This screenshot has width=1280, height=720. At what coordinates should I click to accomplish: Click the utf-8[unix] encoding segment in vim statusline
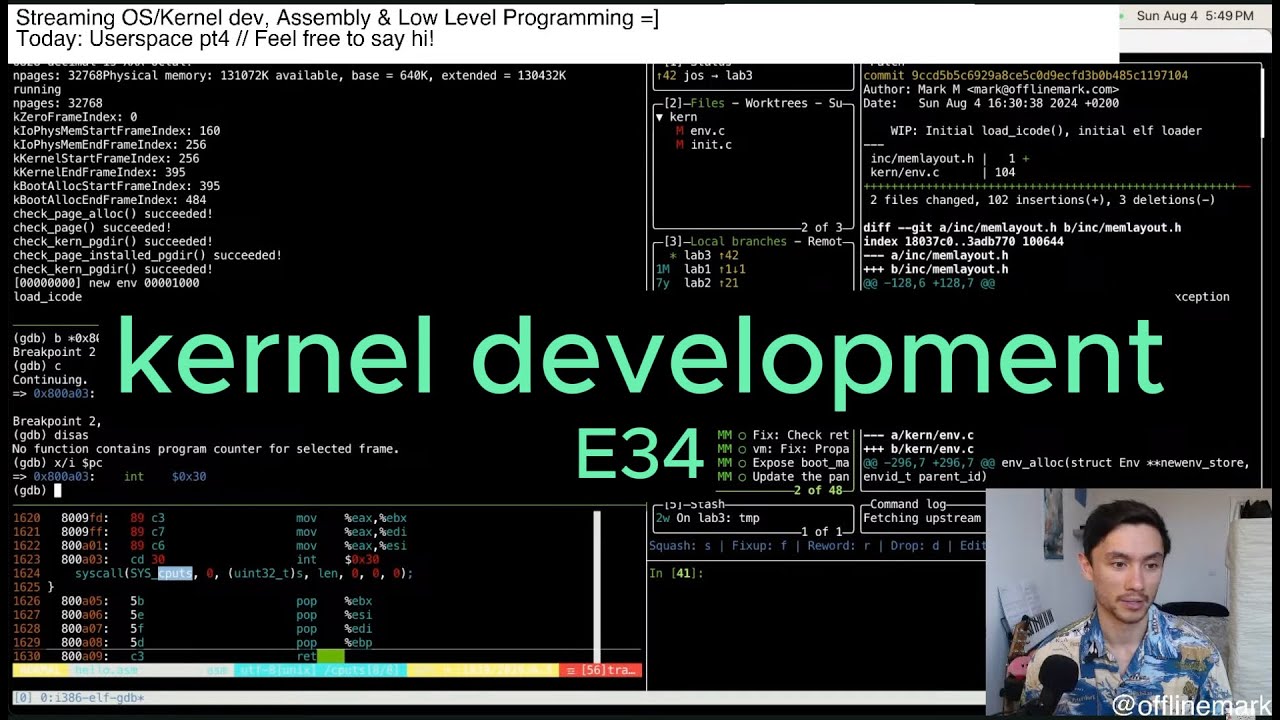(x=275, y=670)
